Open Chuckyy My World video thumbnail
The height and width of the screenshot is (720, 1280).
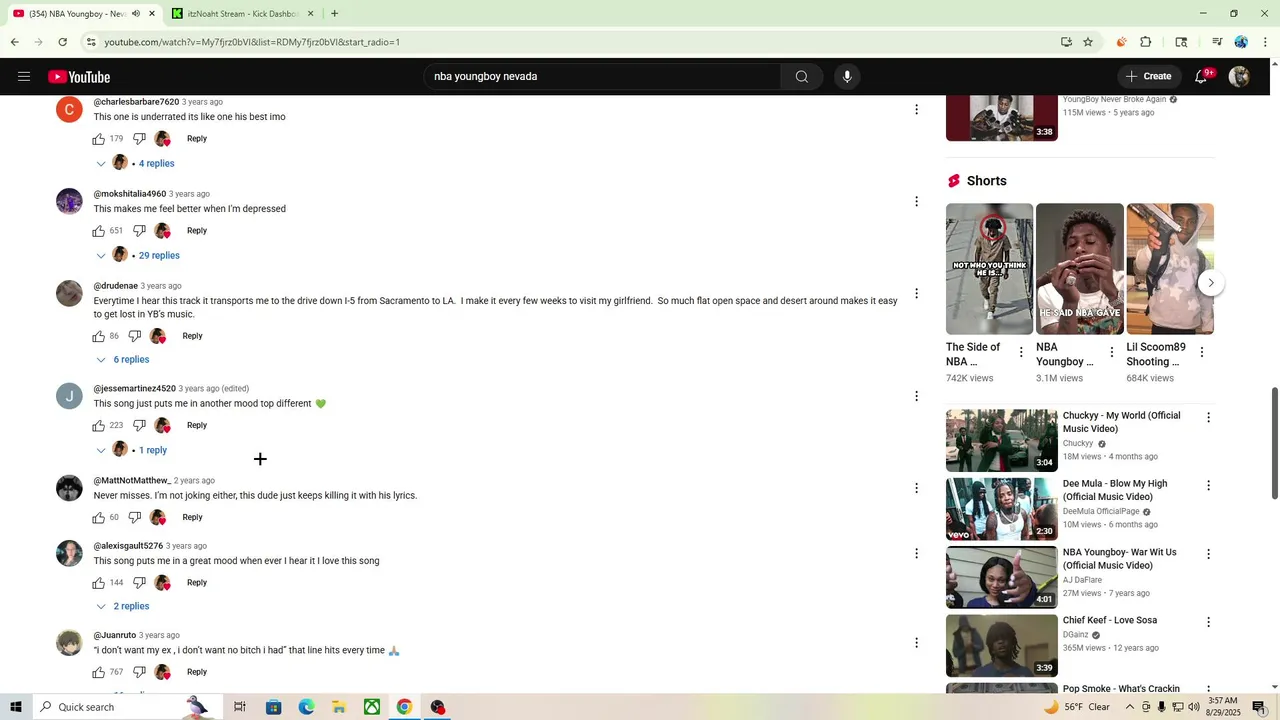[1001, 440]
